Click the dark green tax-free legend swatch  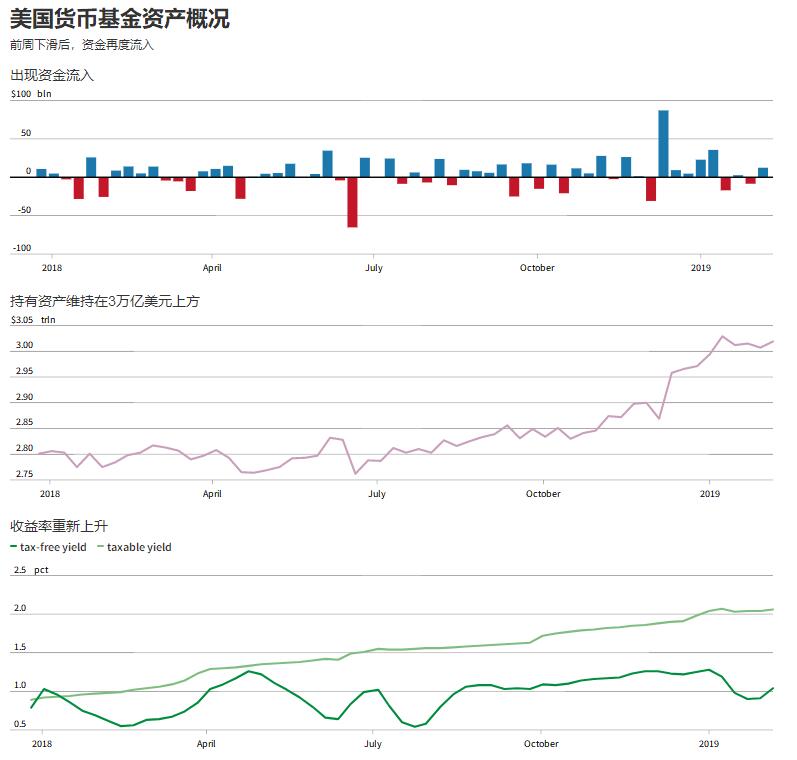14,547
